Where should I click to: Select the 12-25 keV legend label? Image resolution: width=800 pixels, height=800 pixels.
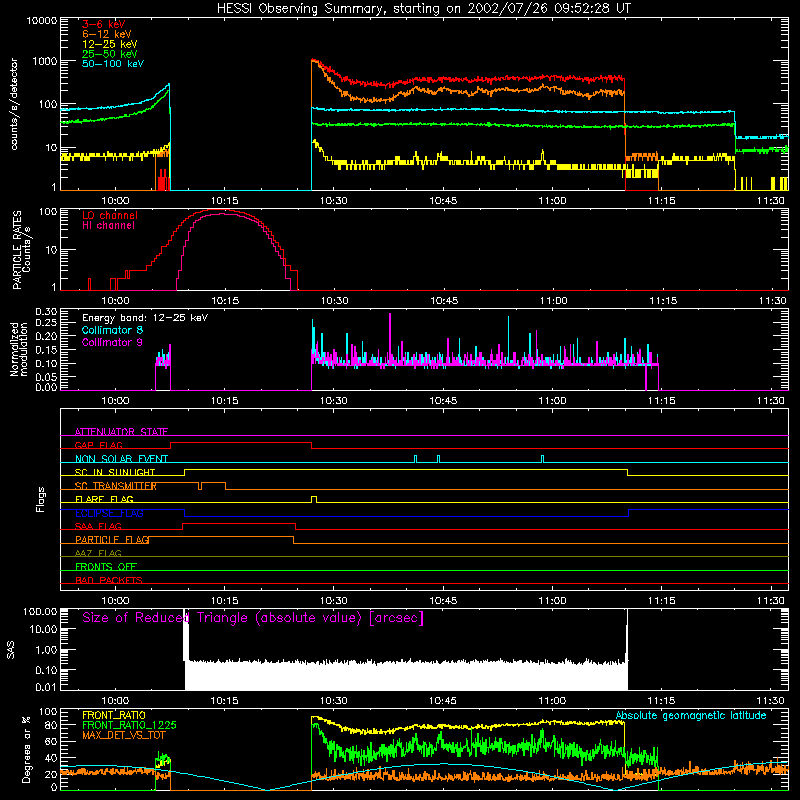click(110, 44)
